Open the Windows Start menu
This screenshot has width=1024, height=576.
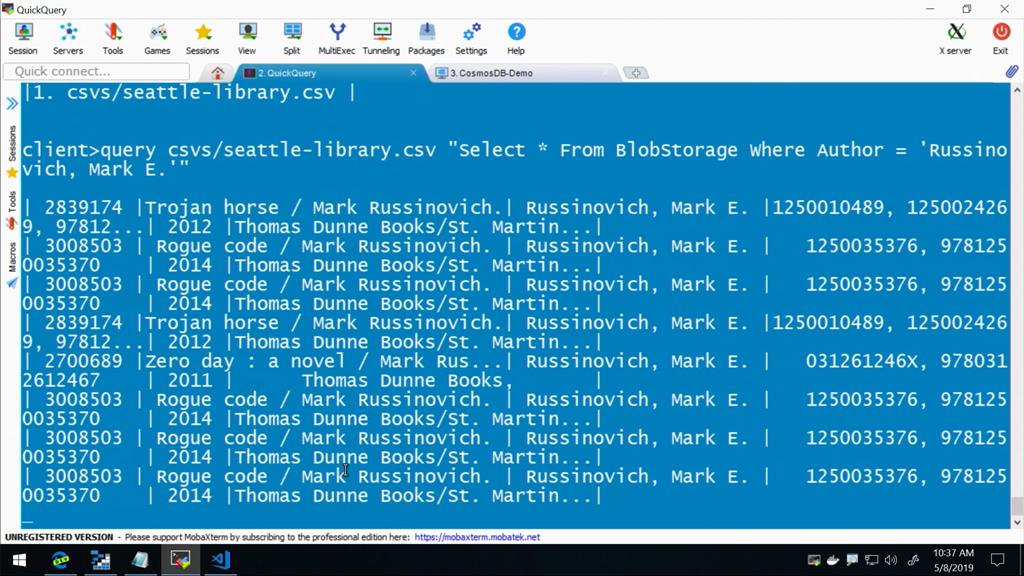click(x=19, y=560)
